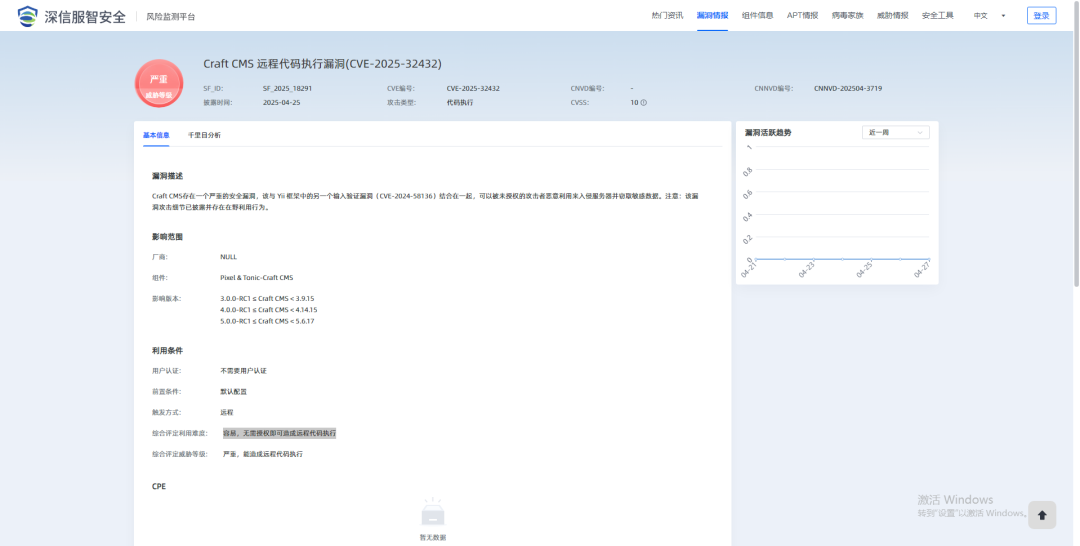The width and height of the screenshot is (1080, 546).
Task: Click the 影响范围 section heading
Action: (x=167, y=237)
